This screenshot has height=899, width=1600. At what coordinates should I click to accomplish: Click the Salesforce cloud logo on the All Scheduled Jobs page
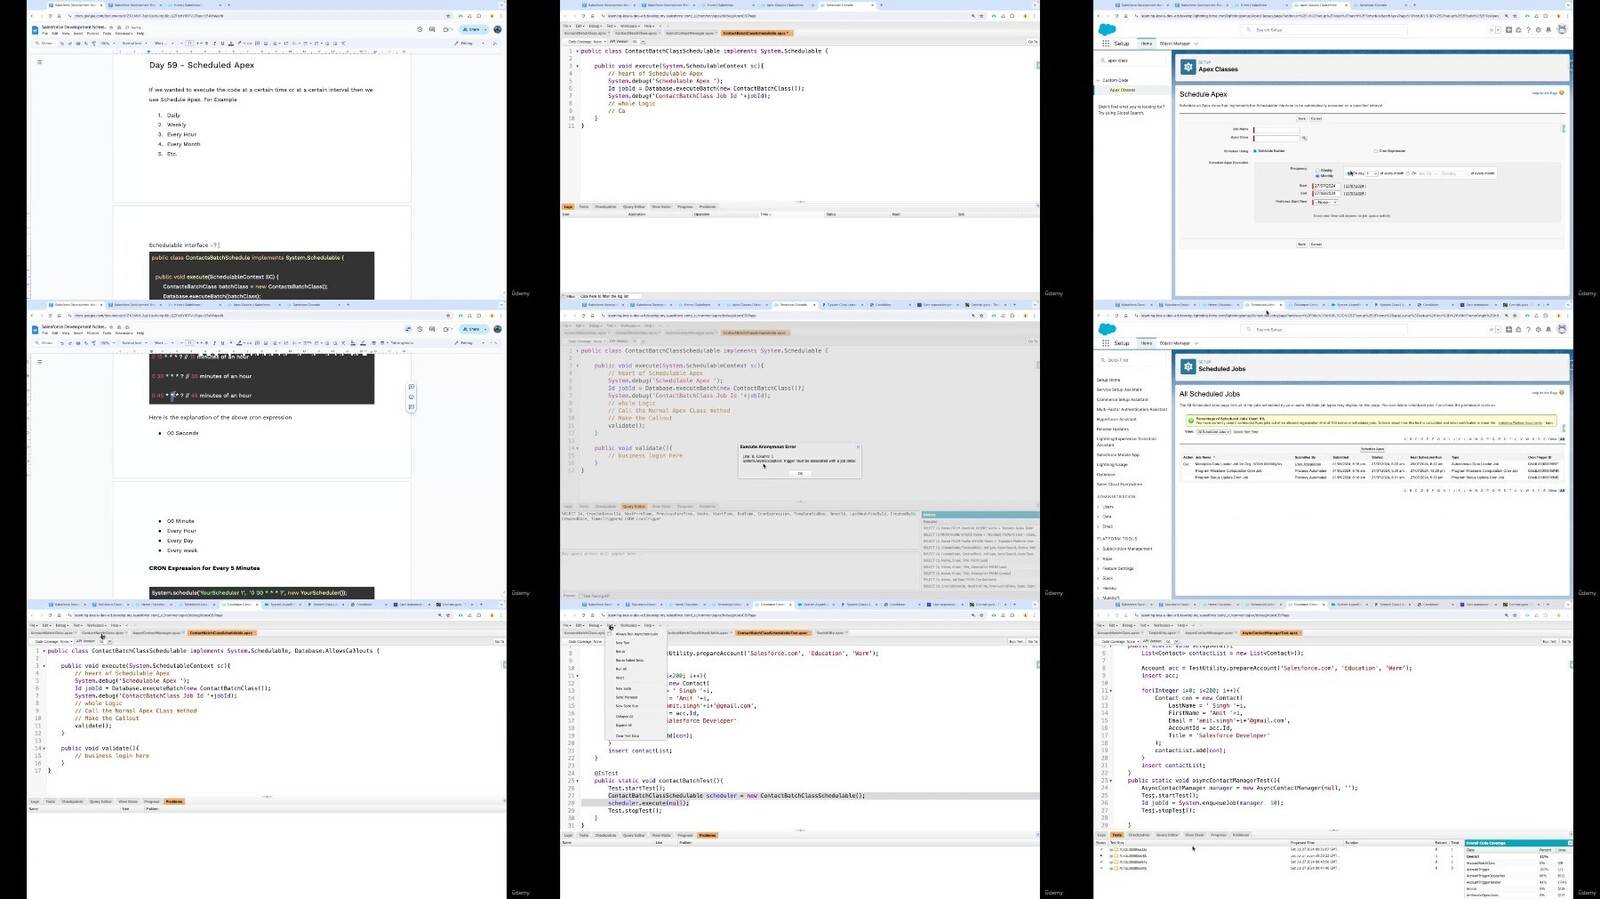coord(1107,329)
